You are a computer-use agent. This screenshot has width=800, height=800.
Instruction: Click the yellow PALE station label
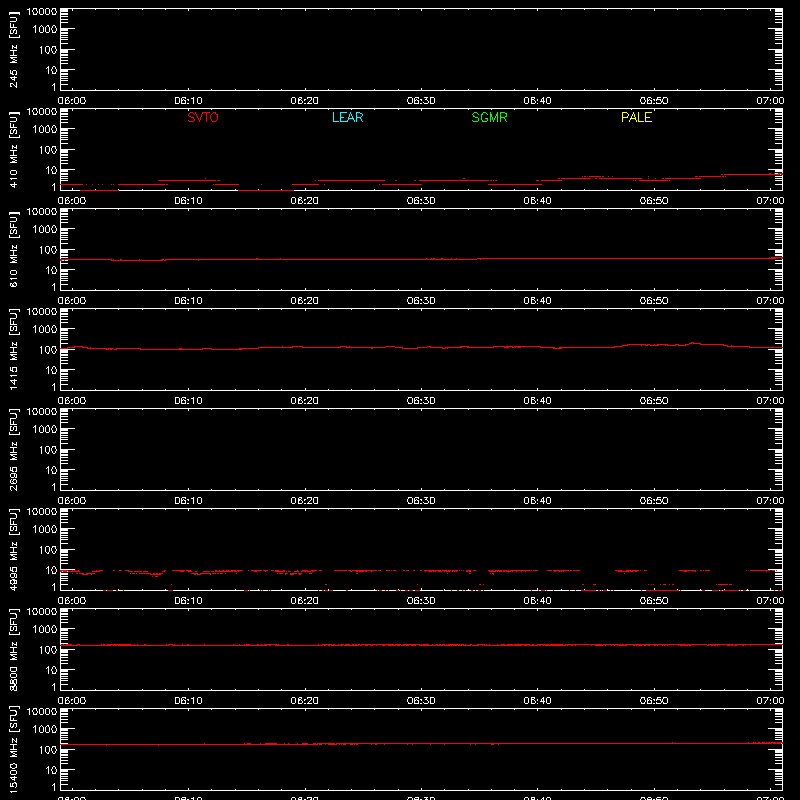coord(636,117)
